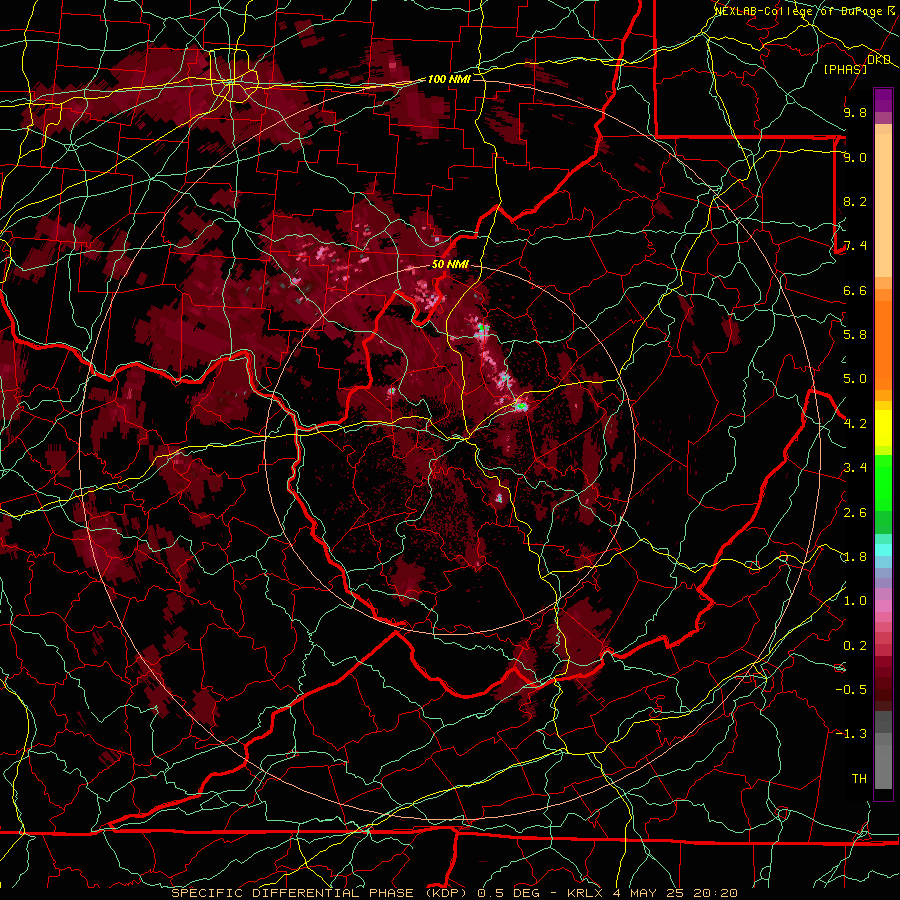The image size is (900, 900).
Task: Click the "100 NMI" range ring label
Action: click(449, 79)
